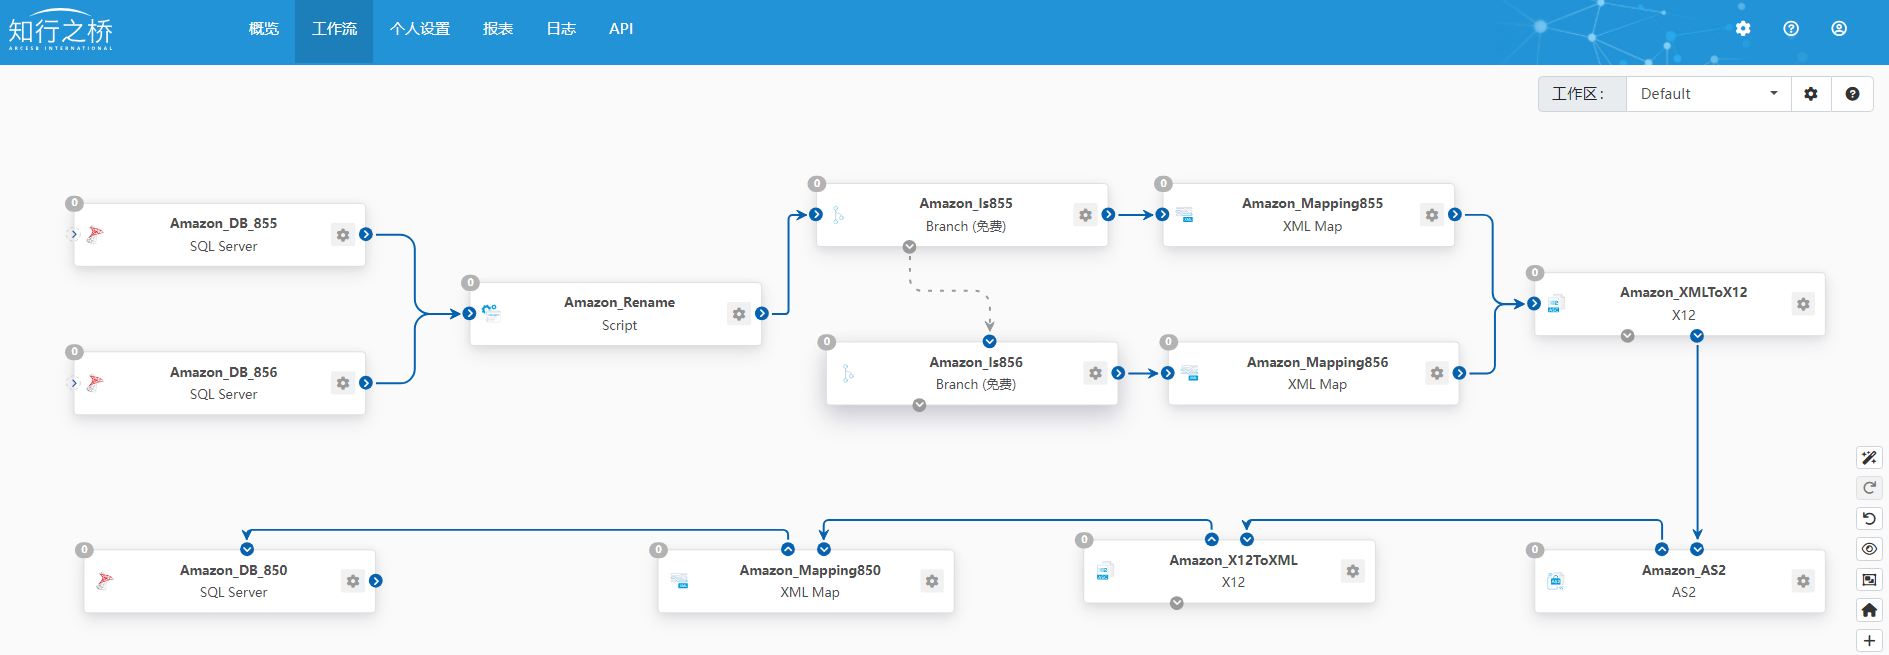The image size is (1889, 655).
Task: Click the plus zoom-in tool
Action: 1869,641
